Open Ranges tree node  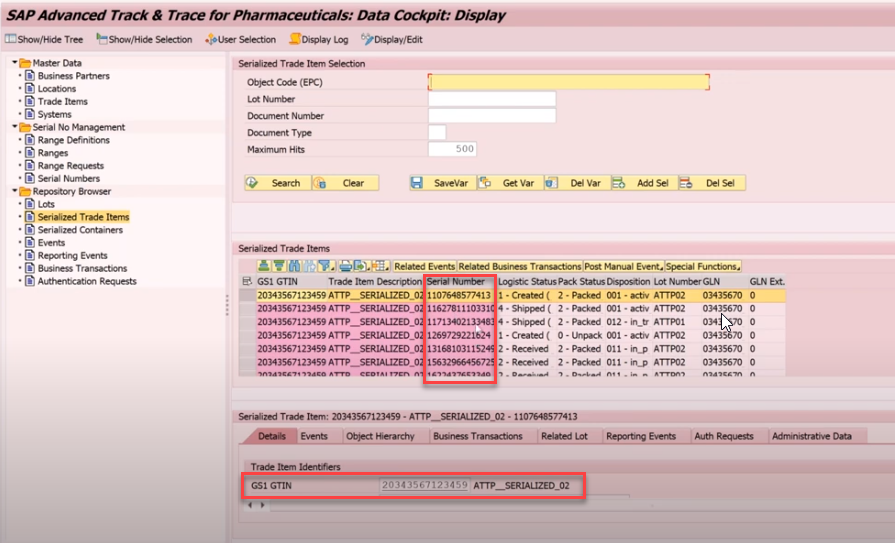53,153
